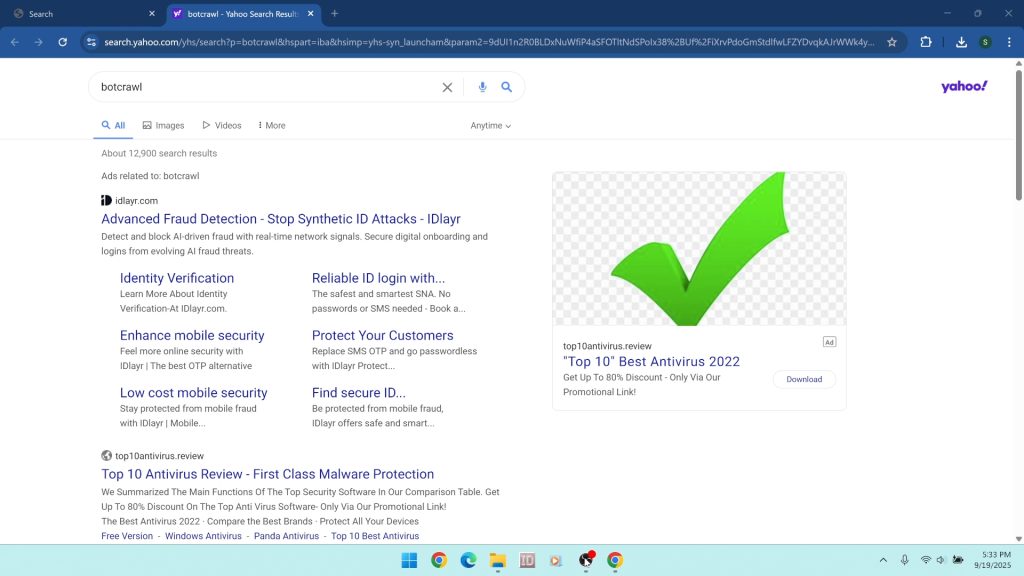
Task: Select the botcrawl Yahoo Search tab
Action: (243, 13)
